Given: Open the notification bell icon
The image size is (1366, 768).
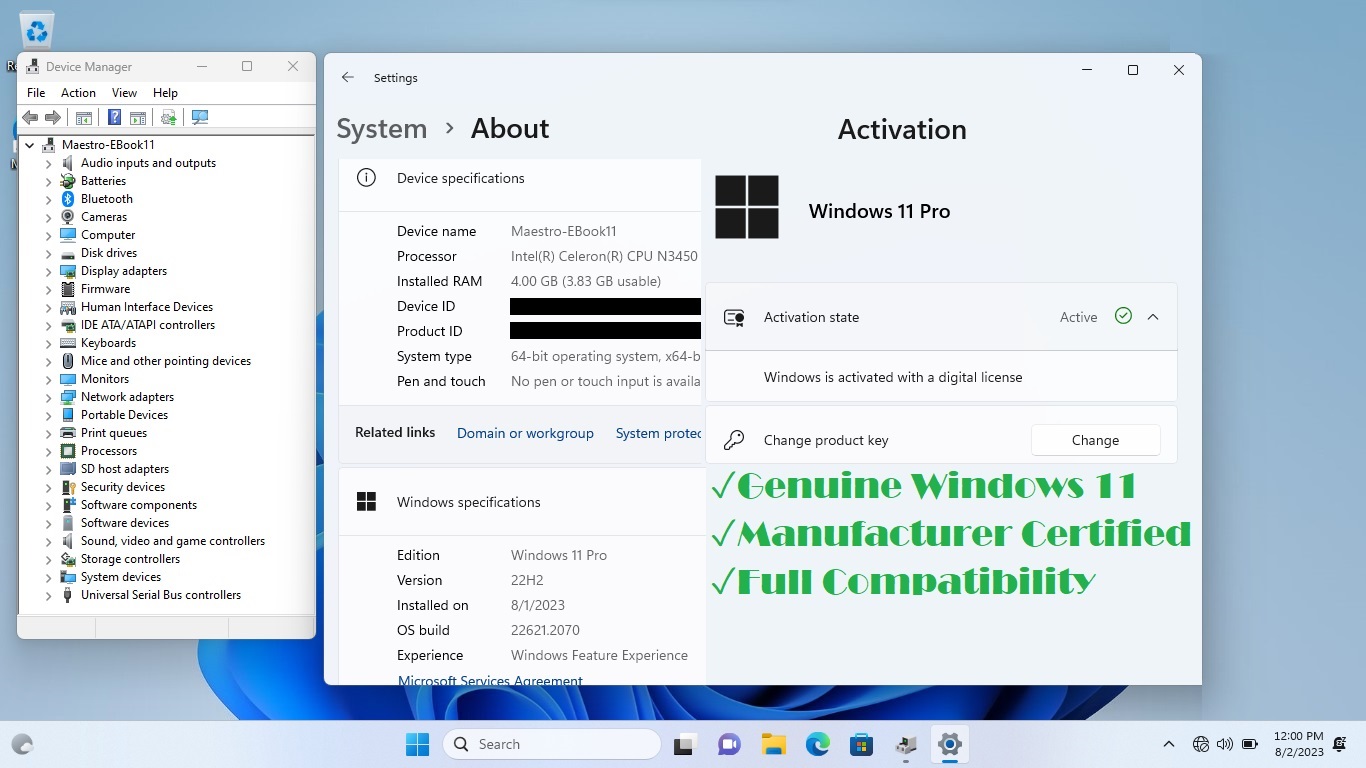Looking at the screenshot, I should [1340, 744].
